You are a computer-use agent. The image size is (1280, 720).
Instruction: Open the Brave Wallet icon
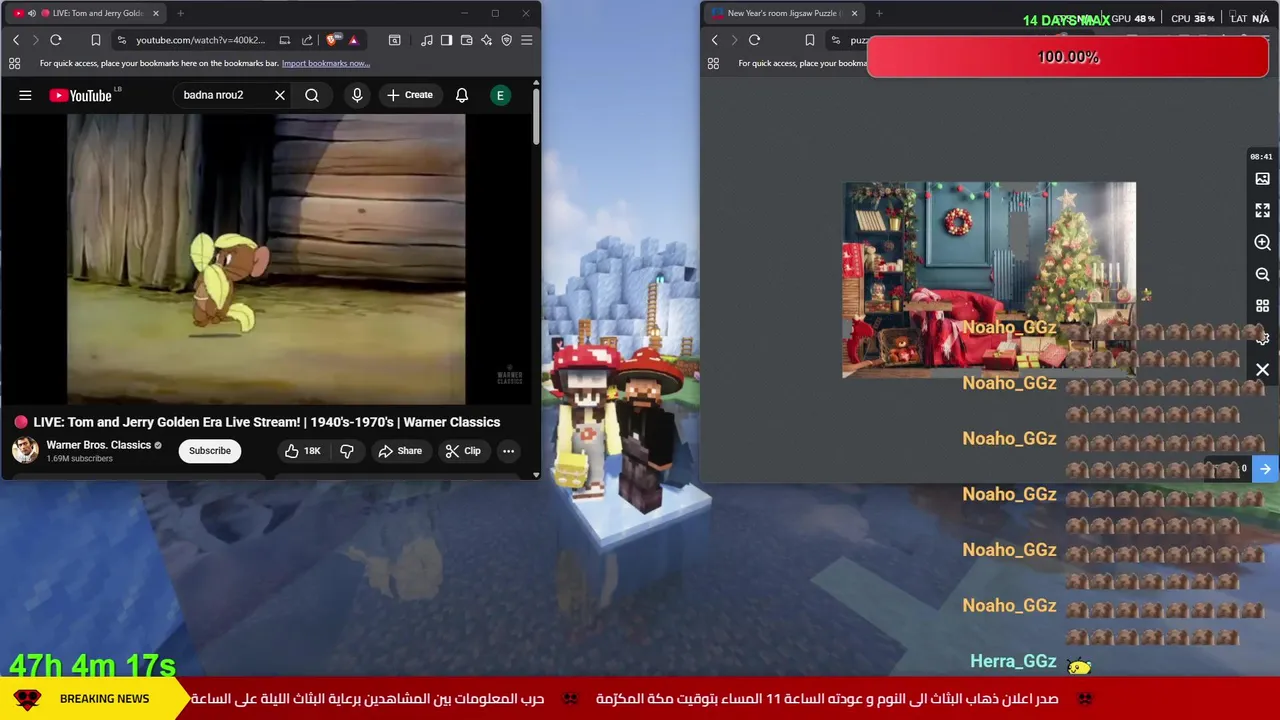[x=466, y=40]
